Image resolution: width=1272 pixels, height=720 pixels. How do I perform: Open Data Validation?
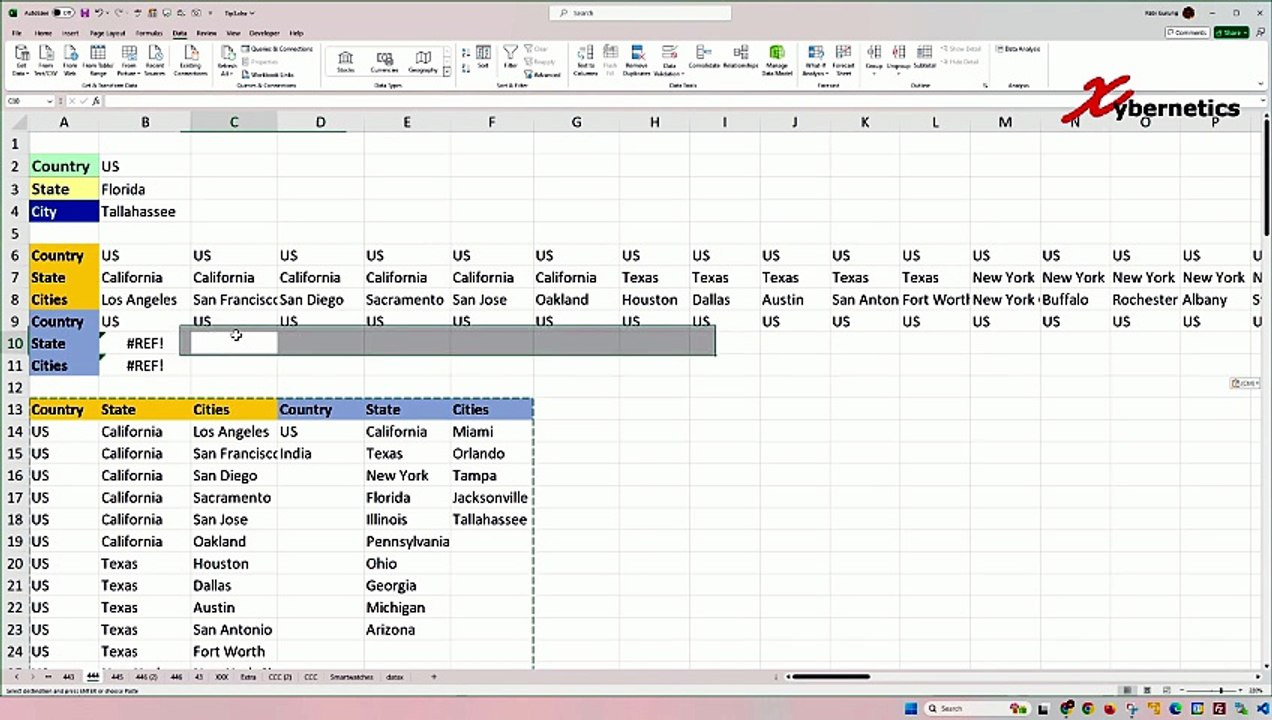(x=670, y=60)
